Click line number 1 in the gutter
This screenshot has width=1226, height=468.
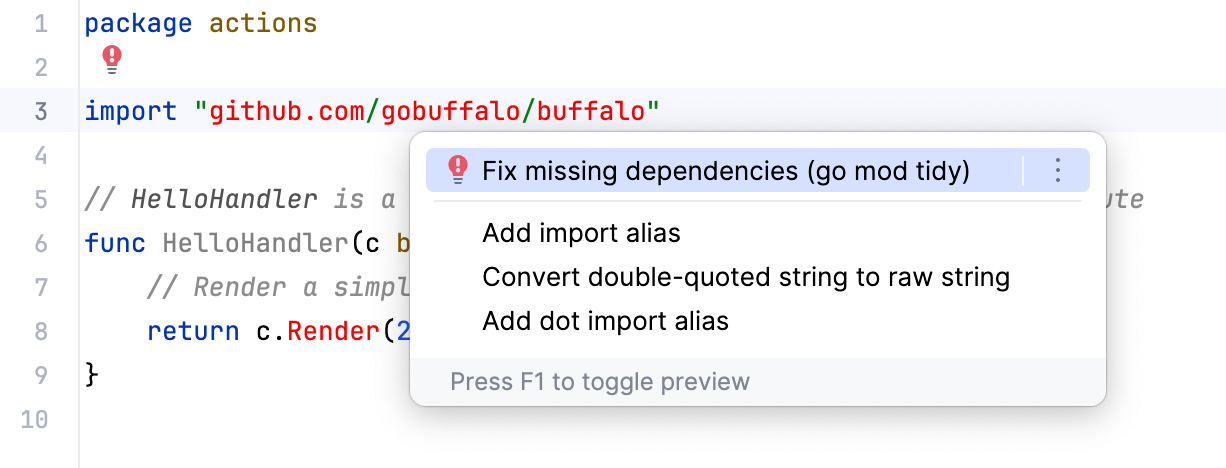point(41,24)
